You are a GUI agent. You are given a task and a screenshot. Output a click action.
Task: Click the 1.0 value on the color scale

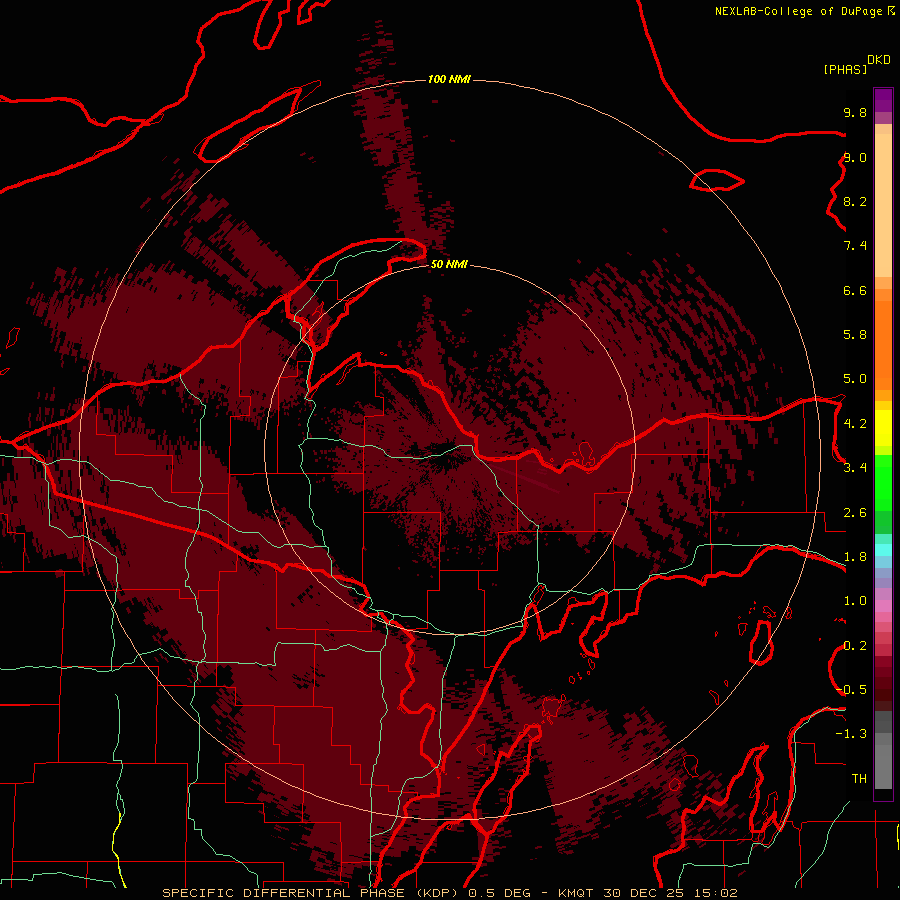click(855, 601)
